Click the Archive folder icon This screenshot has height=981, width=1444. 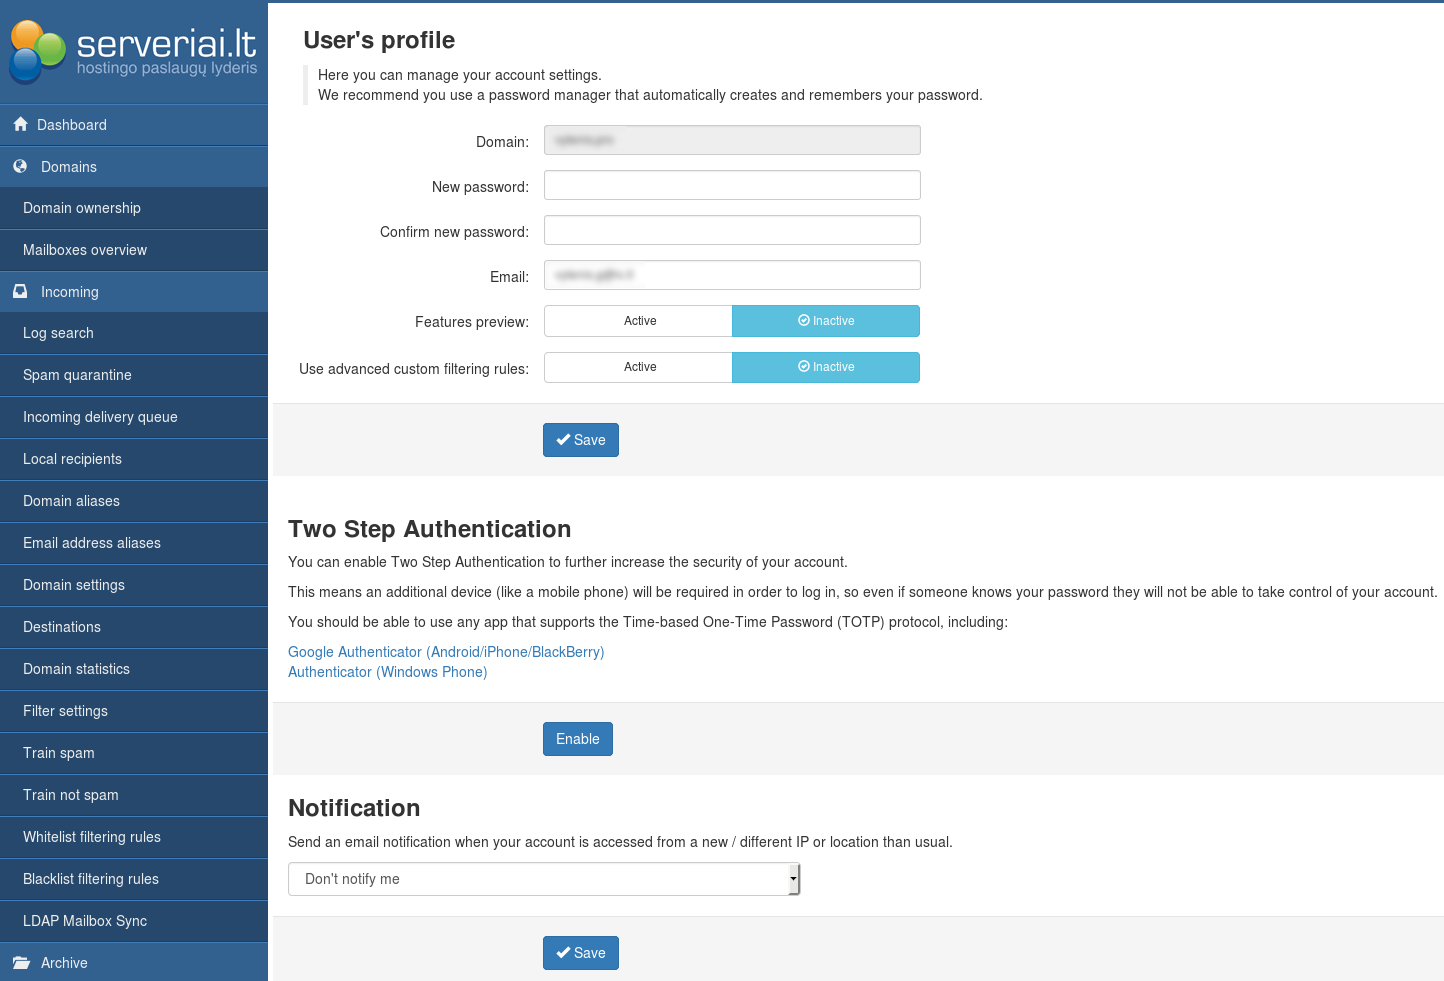point(21,963)
